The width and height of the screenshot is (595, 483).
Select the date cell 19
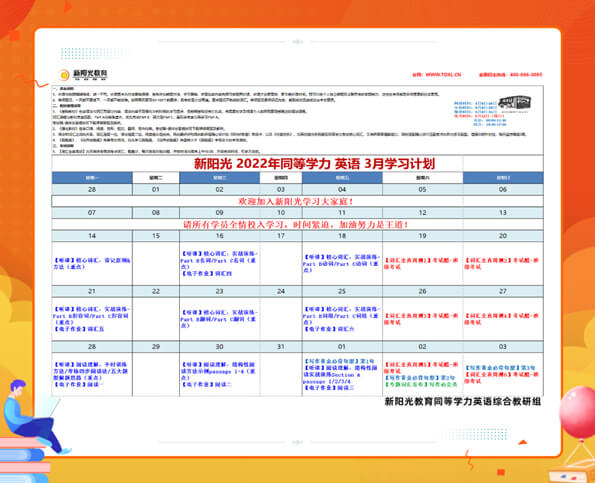tap(422, 236)
